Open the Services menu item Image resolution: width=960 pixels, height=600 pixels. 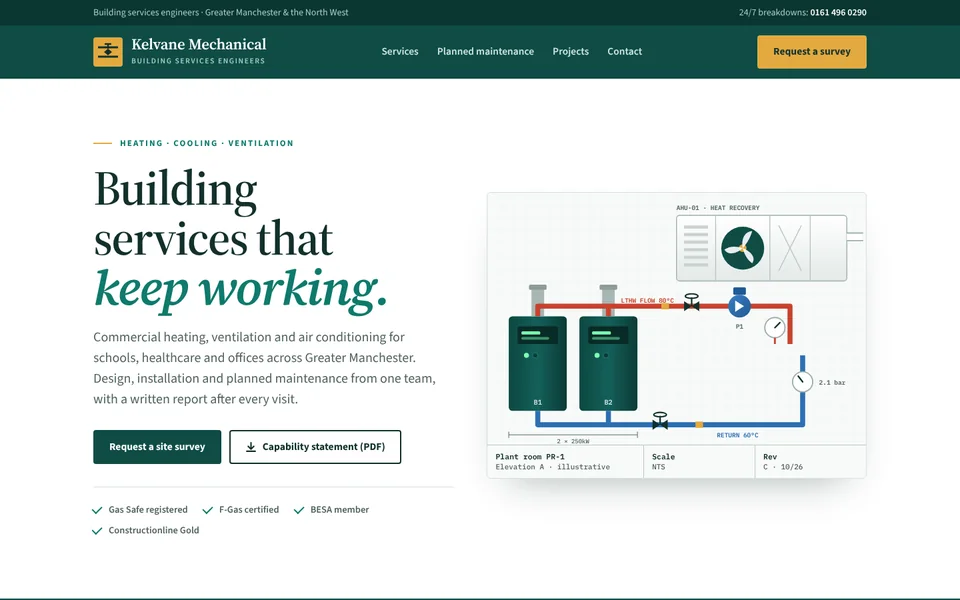pyautogui.click(x=400, y=51)
